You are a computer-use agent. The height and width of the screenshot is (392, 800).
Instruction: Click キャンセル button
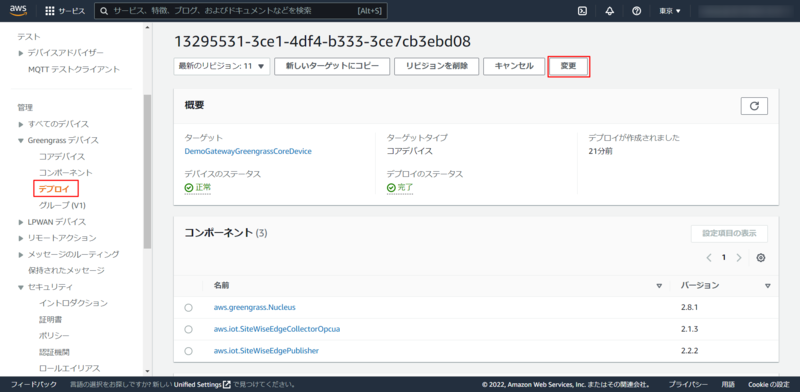pyautogui.click(x=514, y=66)
